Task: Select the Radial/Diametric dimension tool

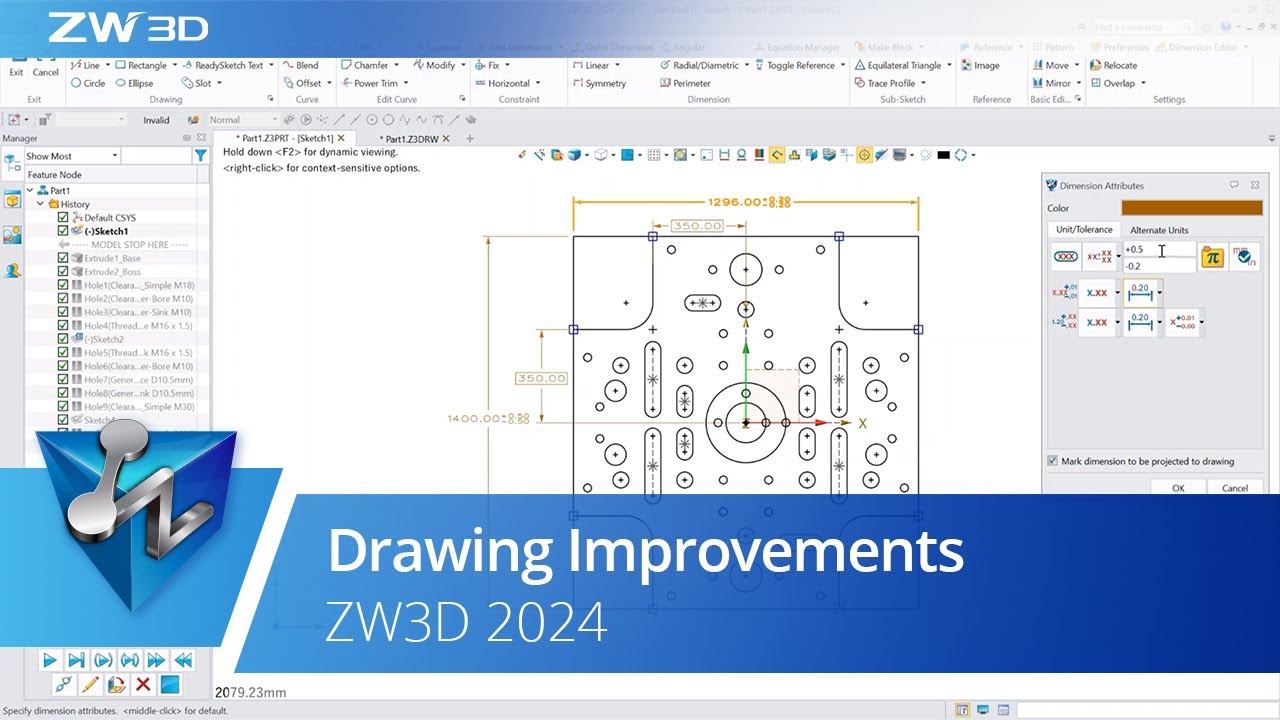Action: (x=700, y=65)
